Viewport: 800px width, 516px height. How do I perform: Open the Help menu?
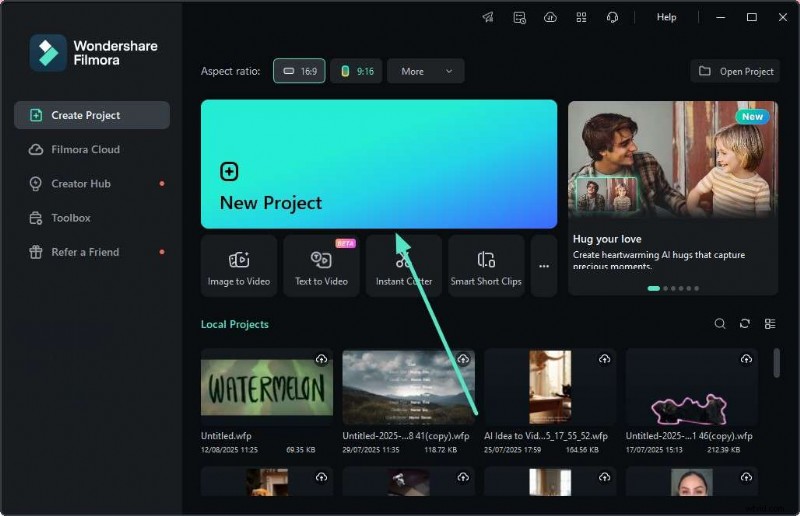(666, 17)
